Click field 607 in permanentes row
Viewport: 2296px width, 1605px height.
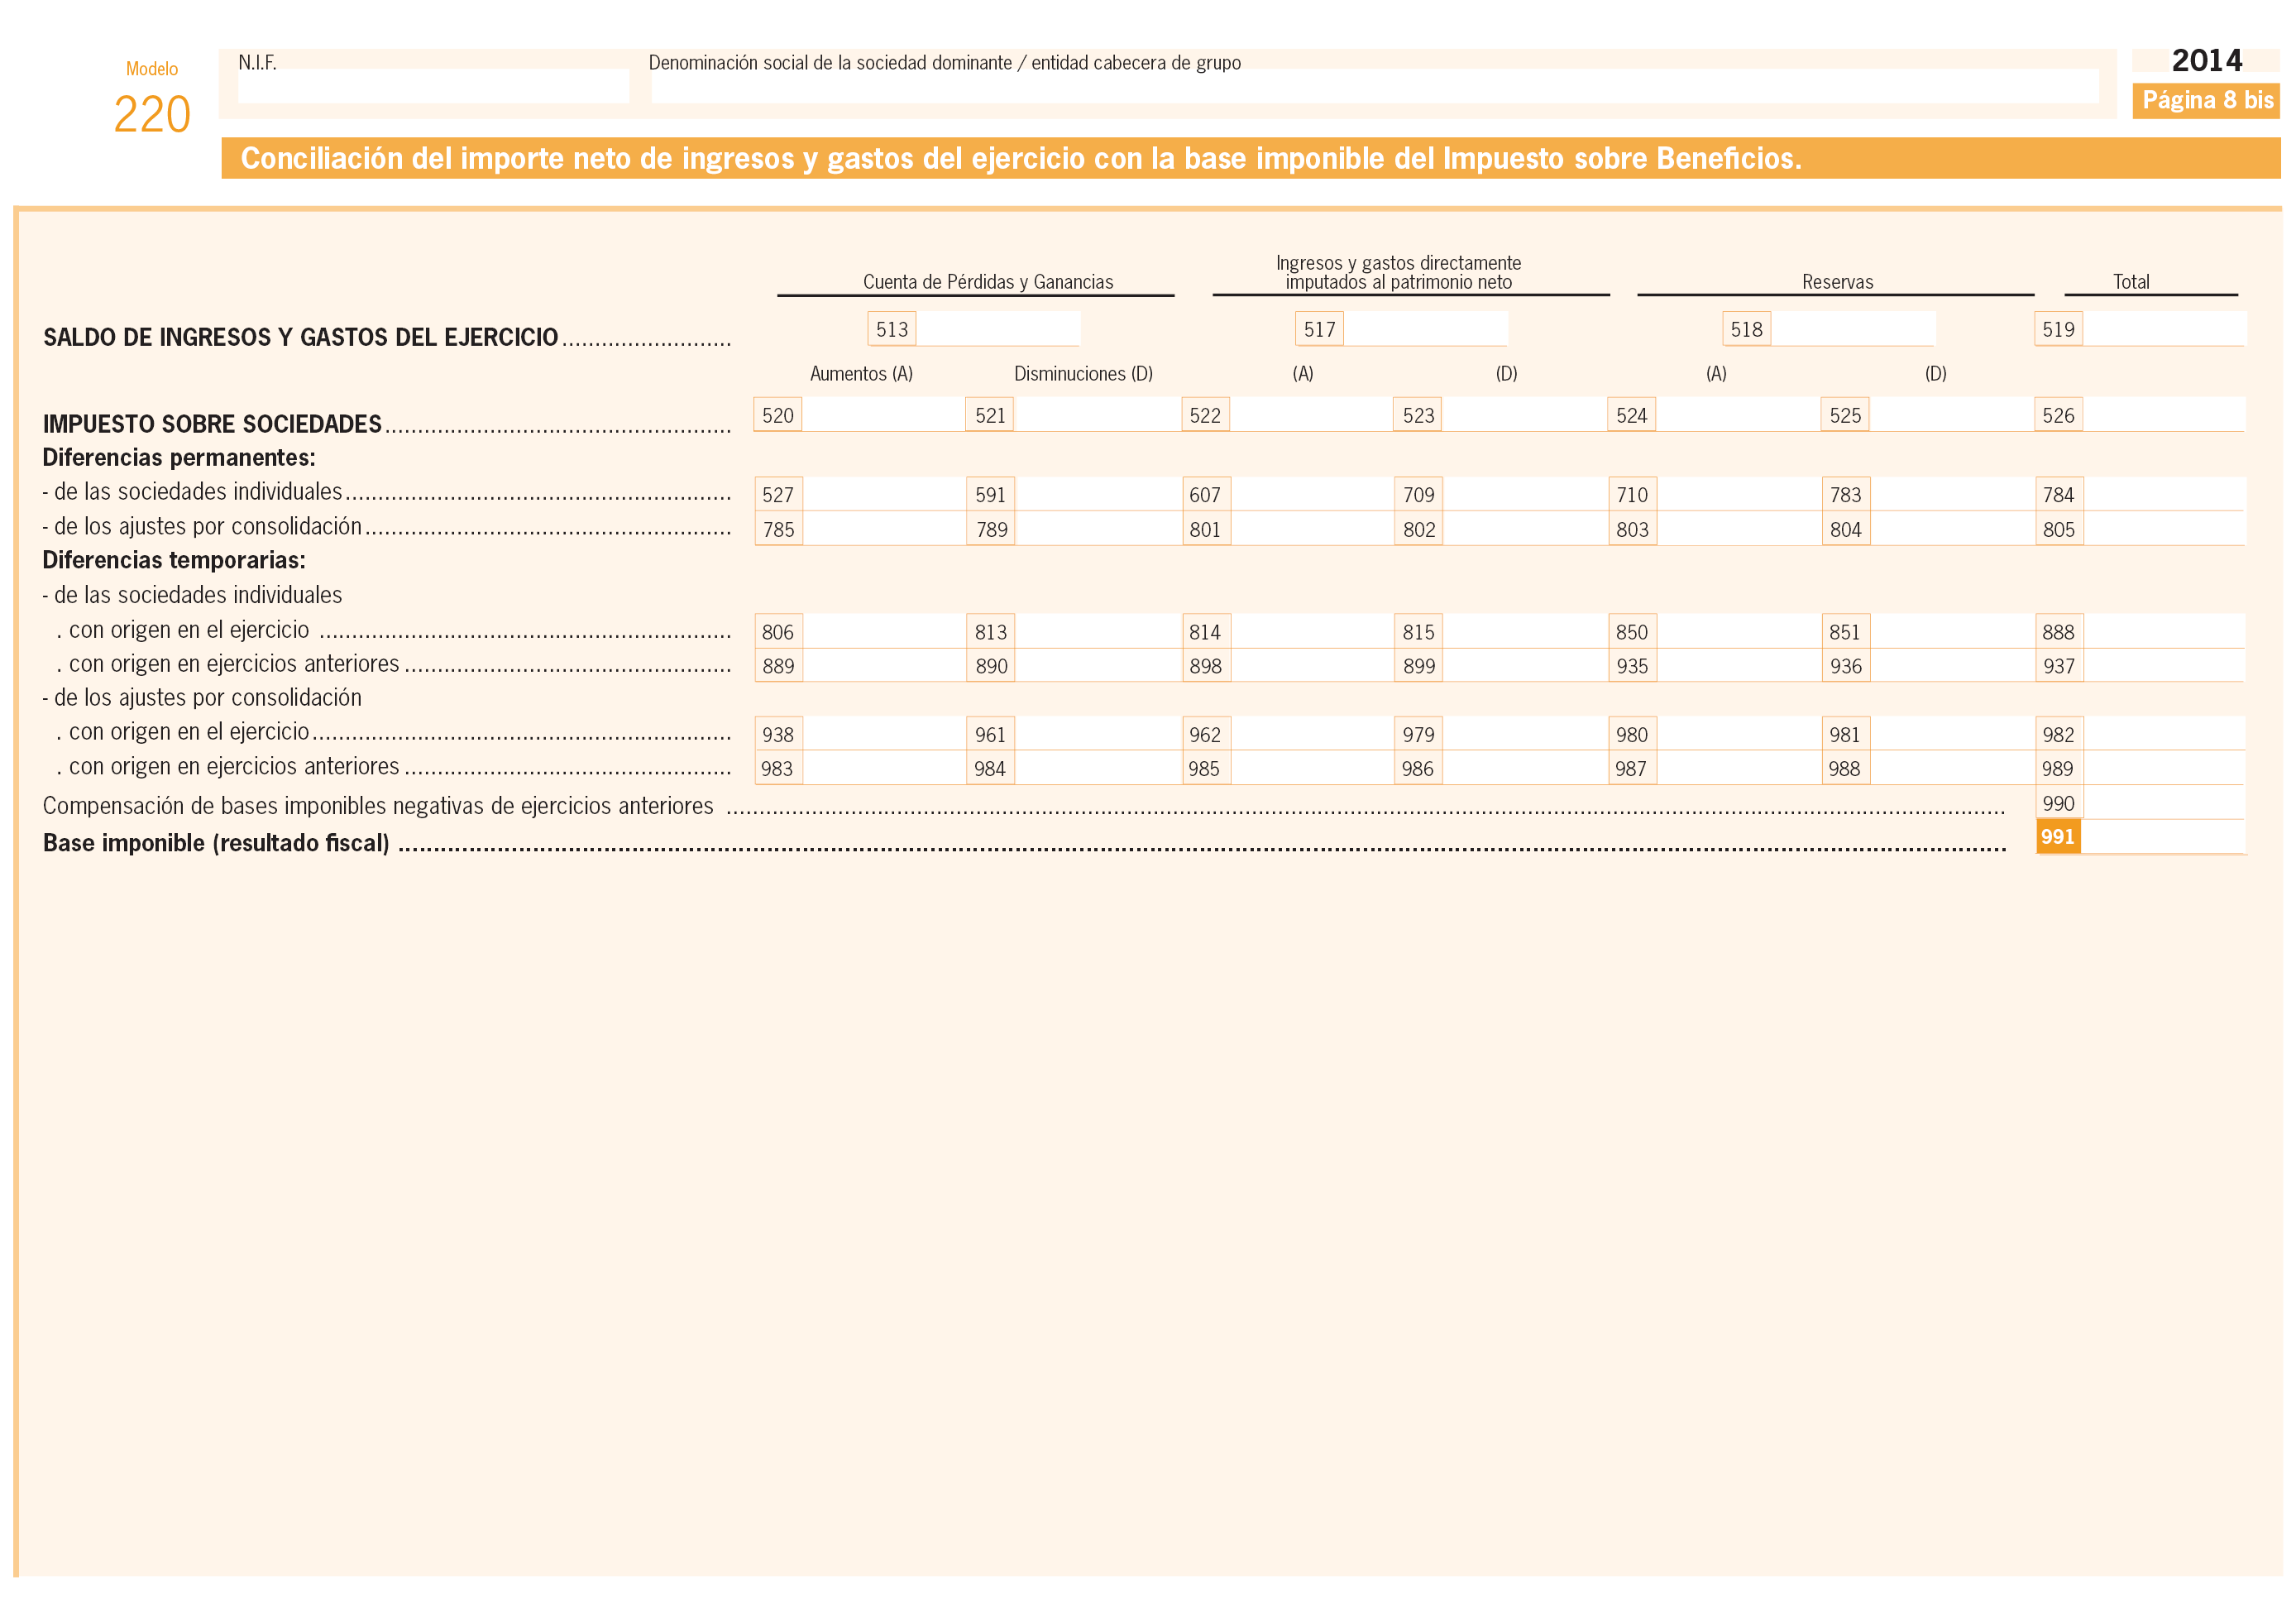(x=1312, y=494)
